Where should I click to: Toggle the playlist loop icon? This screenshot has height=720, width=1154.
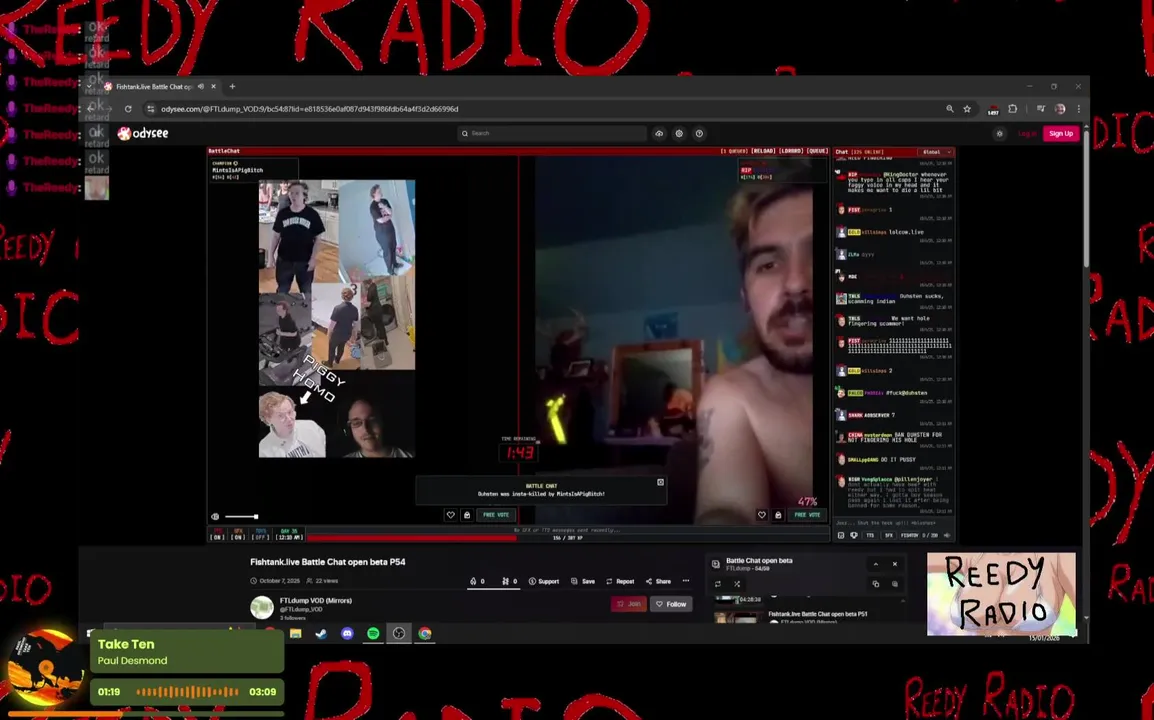point(718,584)
